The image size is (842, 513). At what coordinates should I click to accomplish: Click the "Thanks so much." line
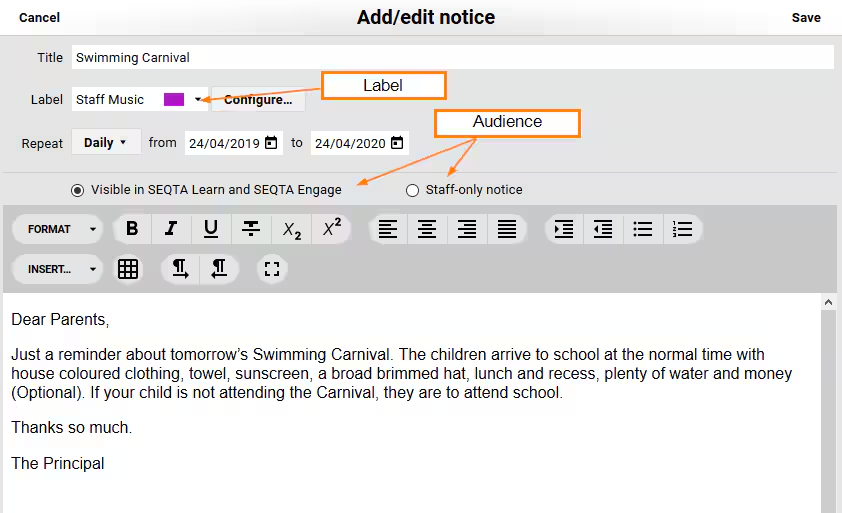click(71, 428)
